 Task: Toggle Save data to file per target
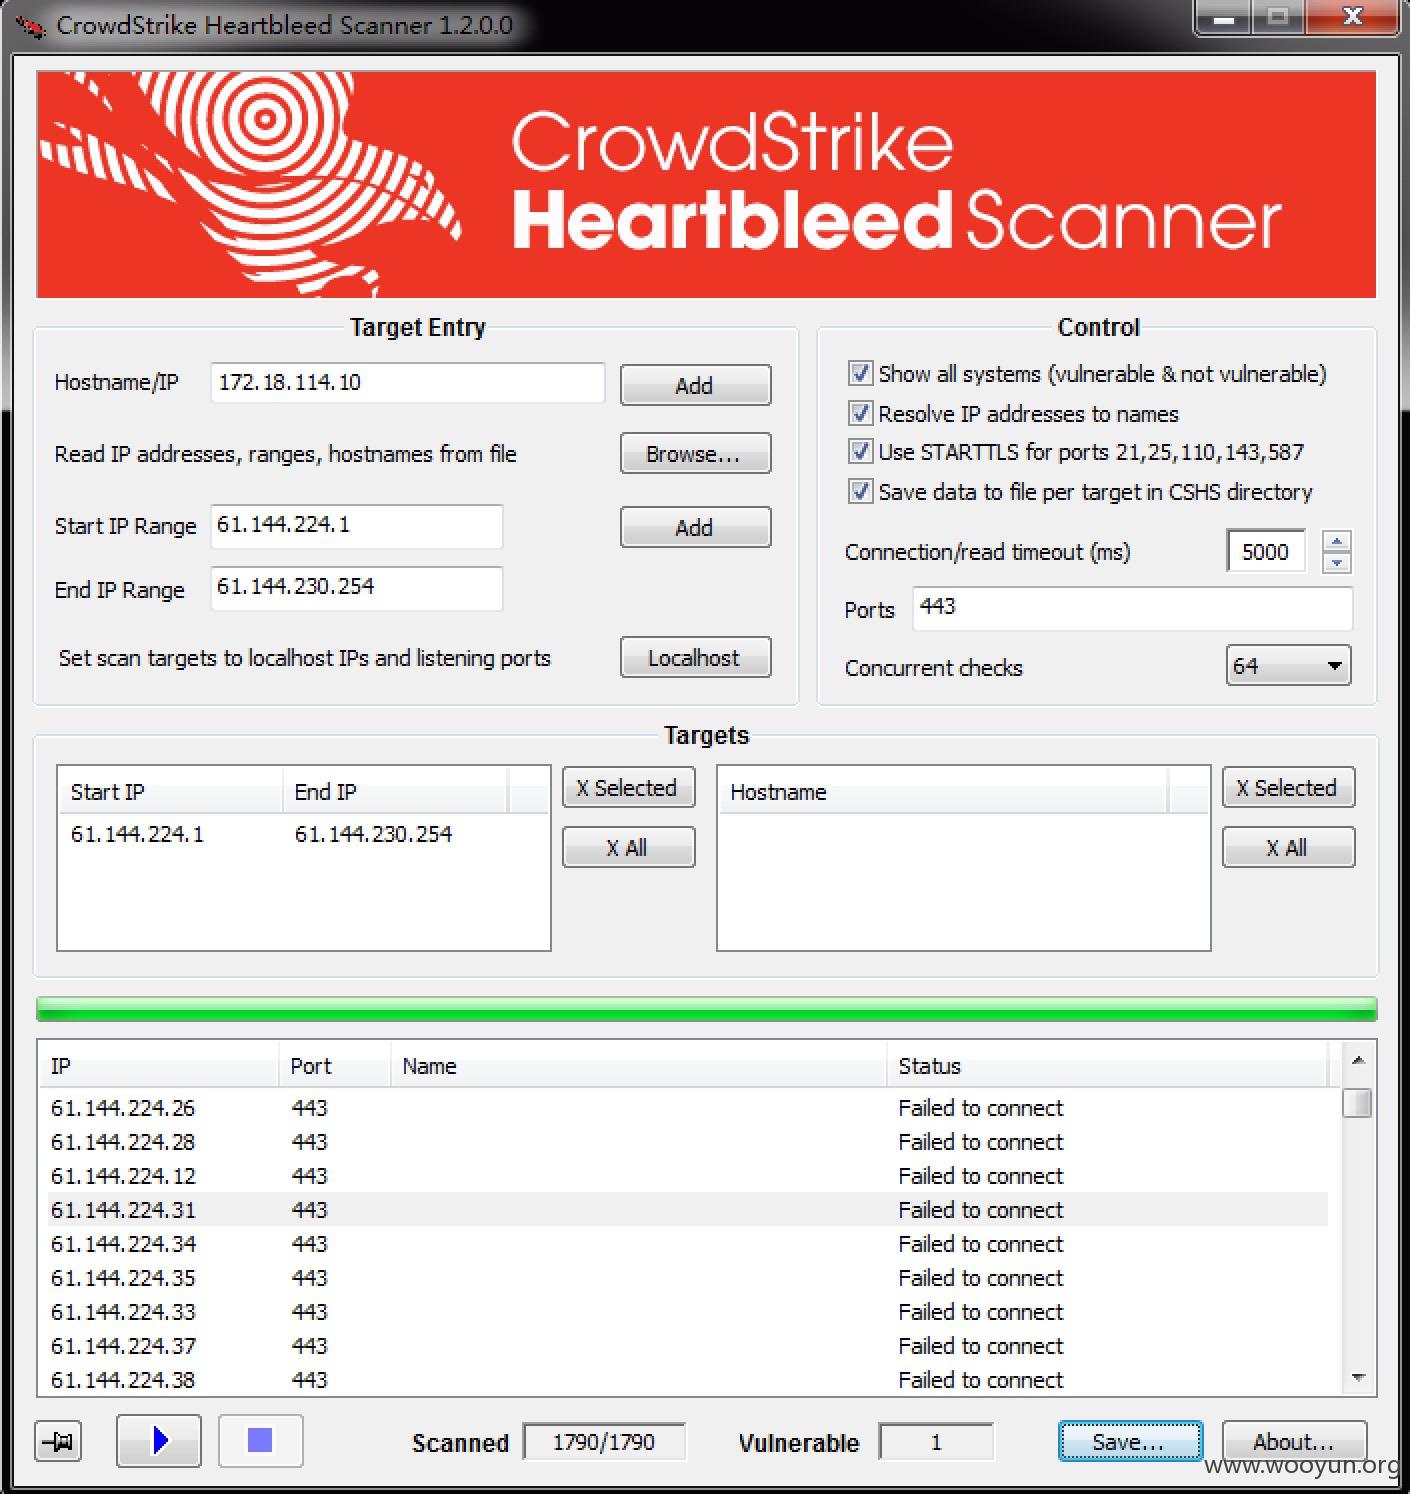(x=860, y=491)
